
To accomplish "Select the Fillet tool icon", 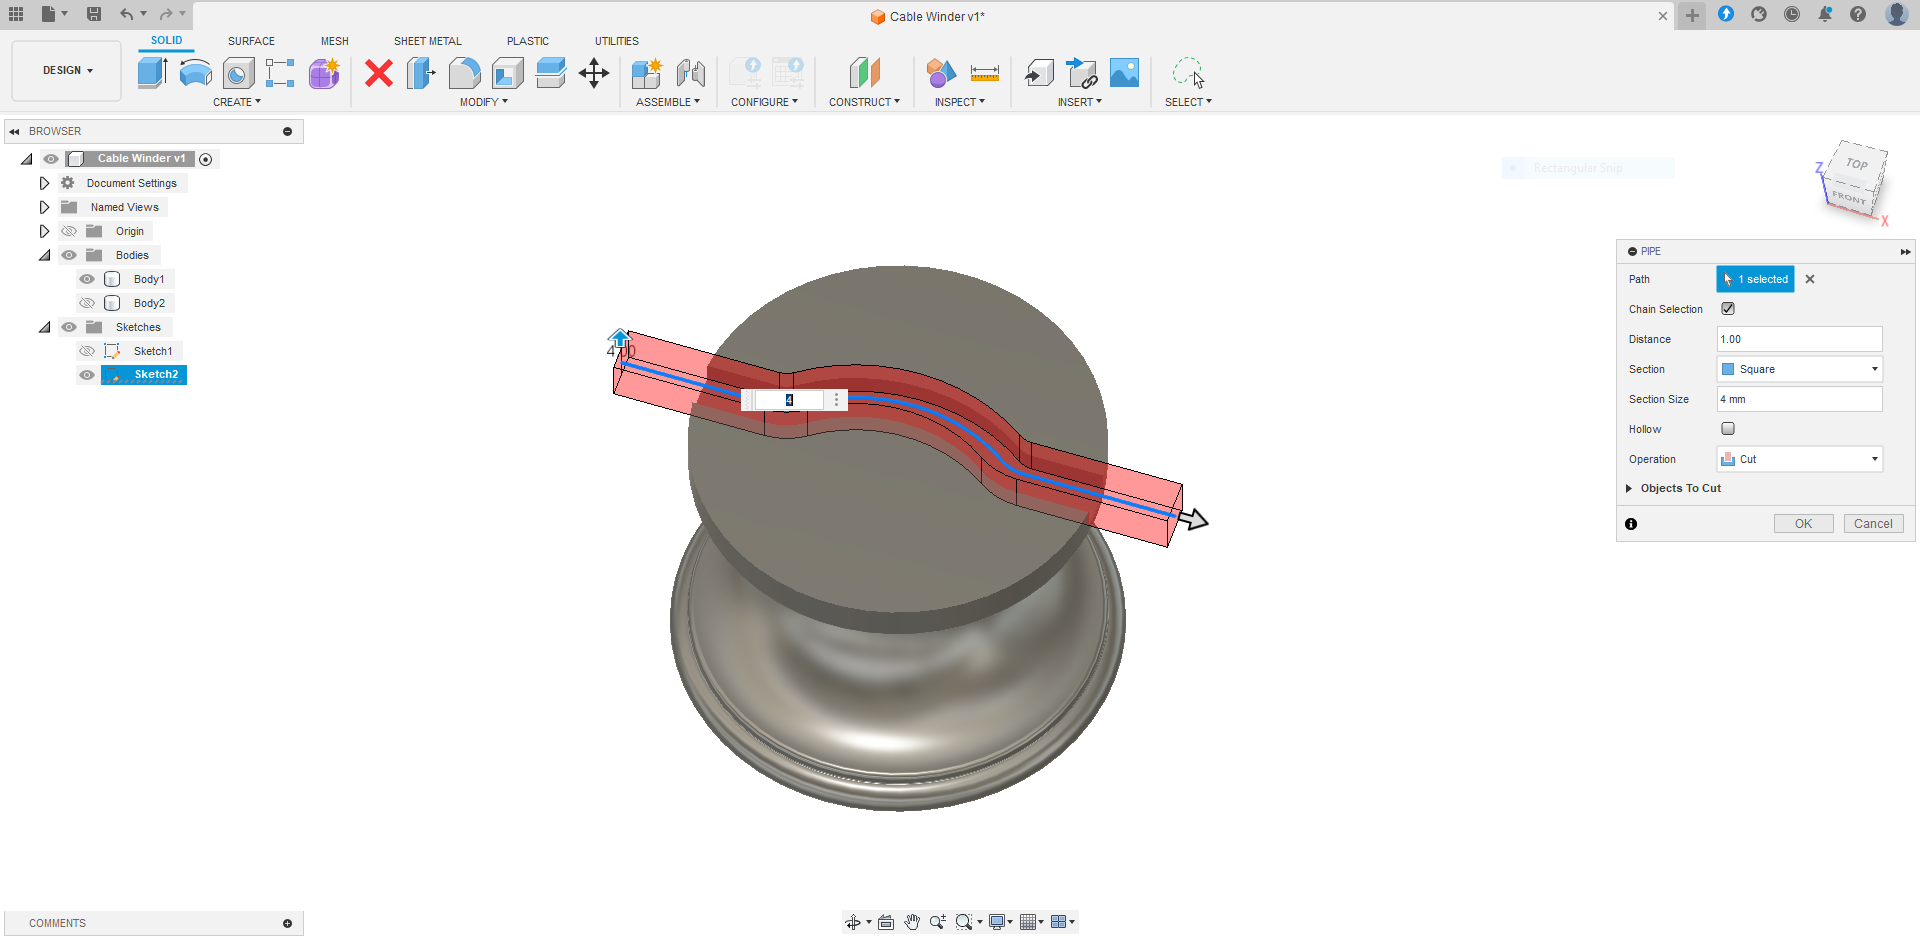I will tap(464, 73).
